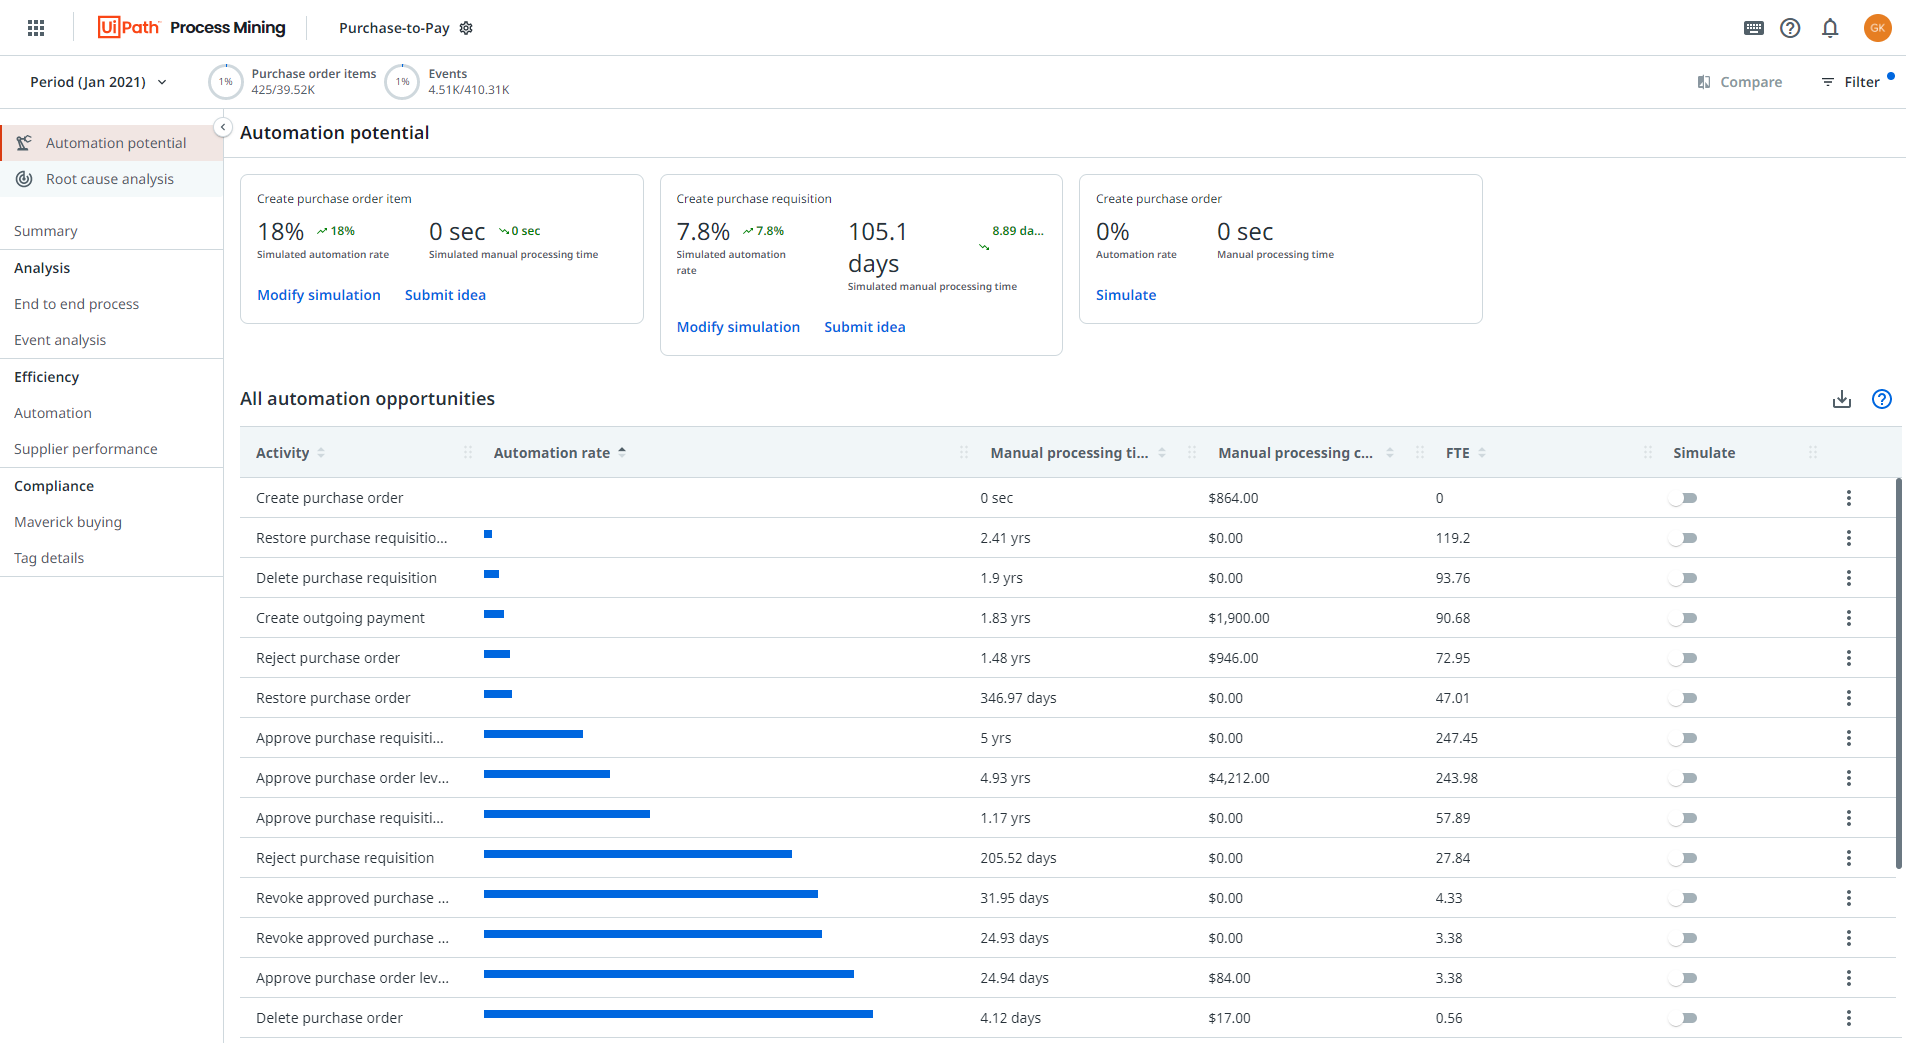Open notifications bell
The height and width of the screenshot is (1043, 1906).
(1830, 28)
